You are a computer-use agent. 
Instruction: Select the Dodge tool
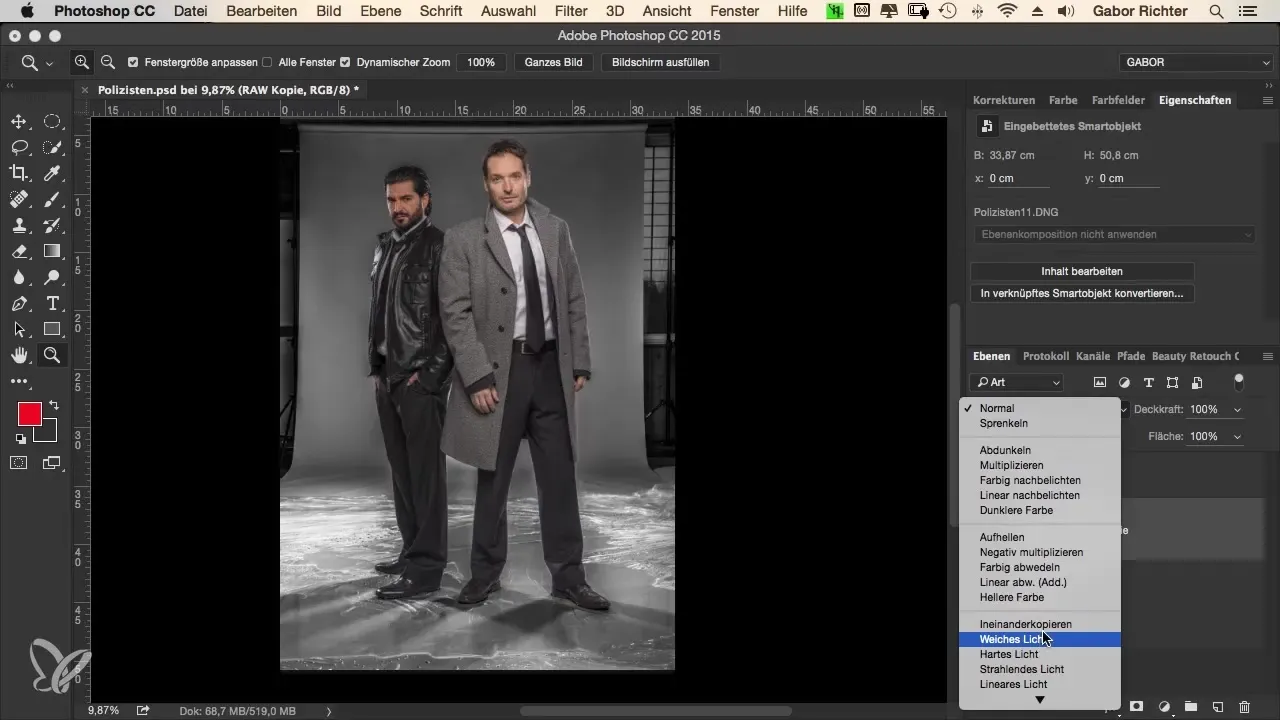52,278
